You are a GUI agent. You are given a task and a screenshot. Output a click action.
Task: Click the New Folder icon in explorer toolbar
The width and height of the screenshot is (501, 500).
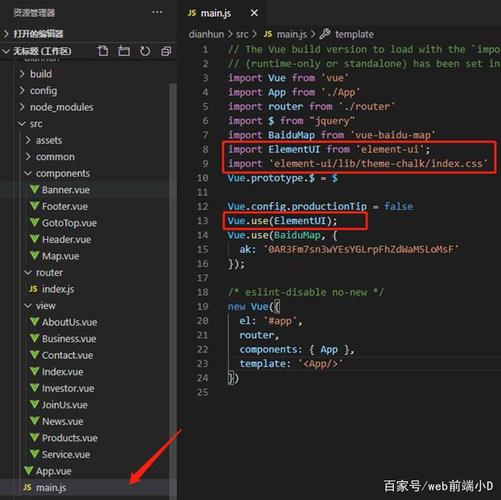coord(124,51)
